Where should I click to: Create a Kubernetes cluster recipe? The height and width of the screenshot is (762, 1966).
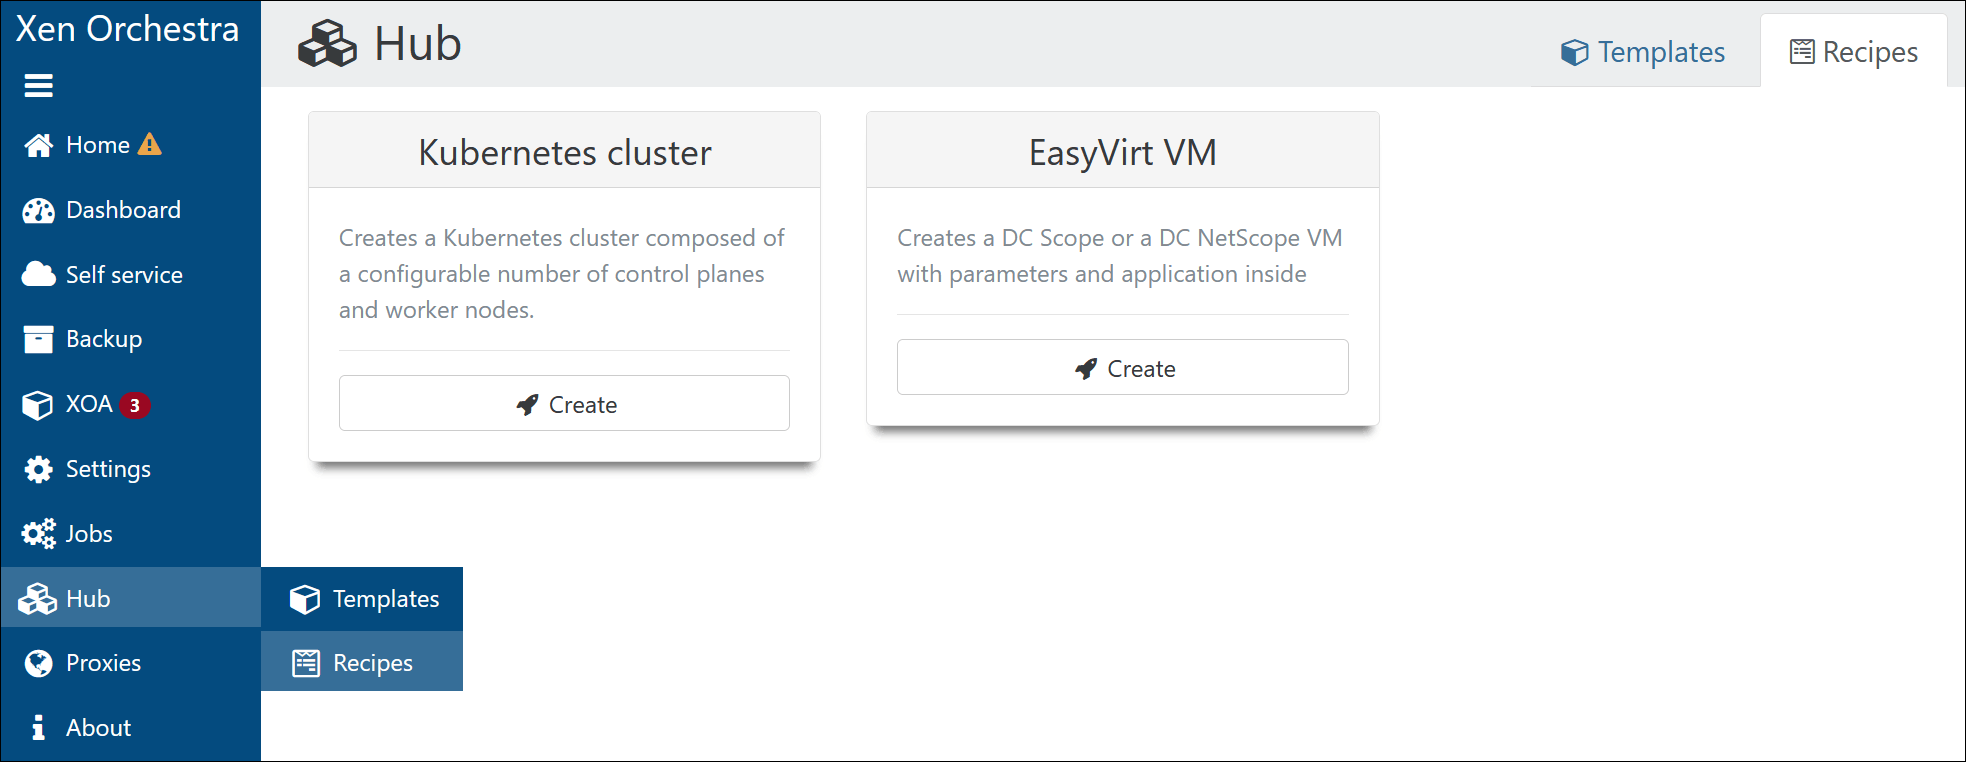pyautogui.click(x=564, y=404)
